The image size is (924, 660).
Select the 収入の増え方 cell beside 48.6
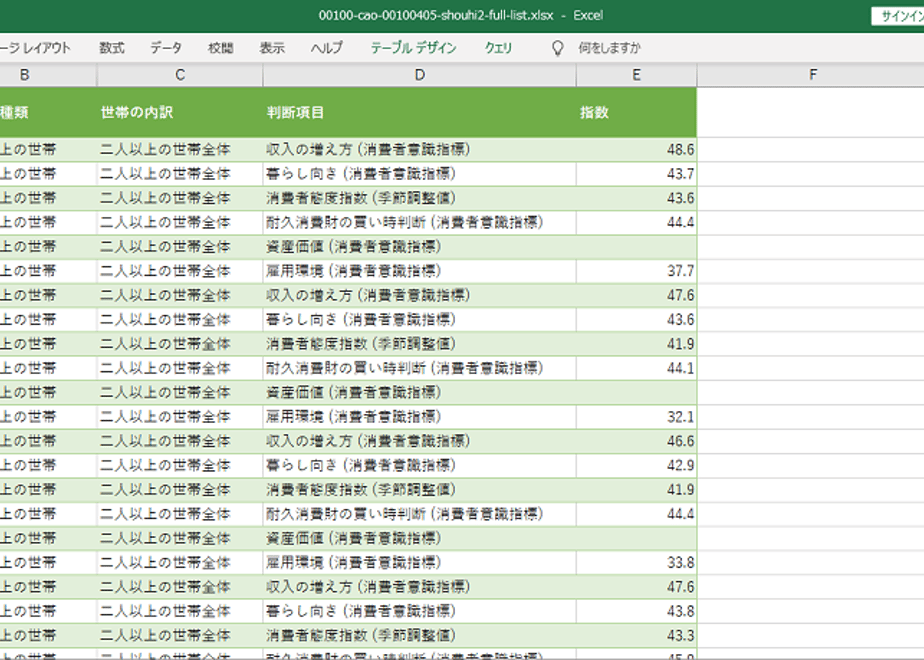point(419,150)
